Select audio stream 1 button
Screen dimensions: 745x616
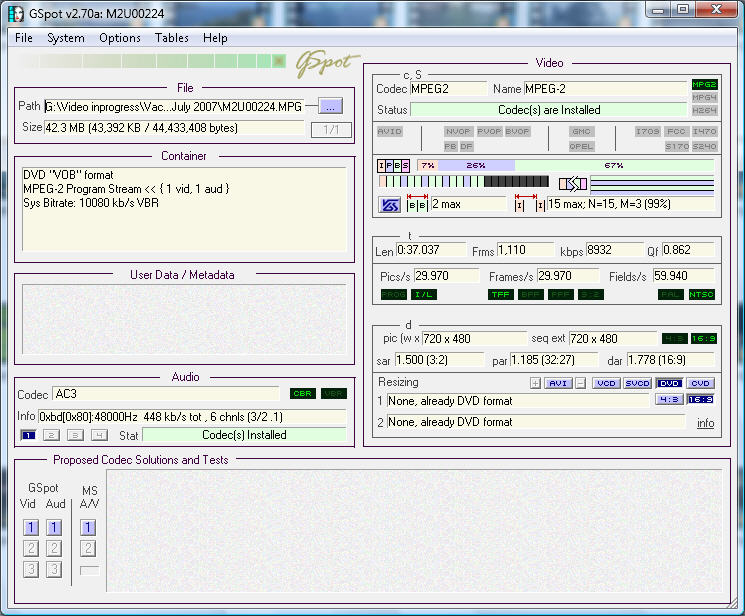tap(29, 435)
